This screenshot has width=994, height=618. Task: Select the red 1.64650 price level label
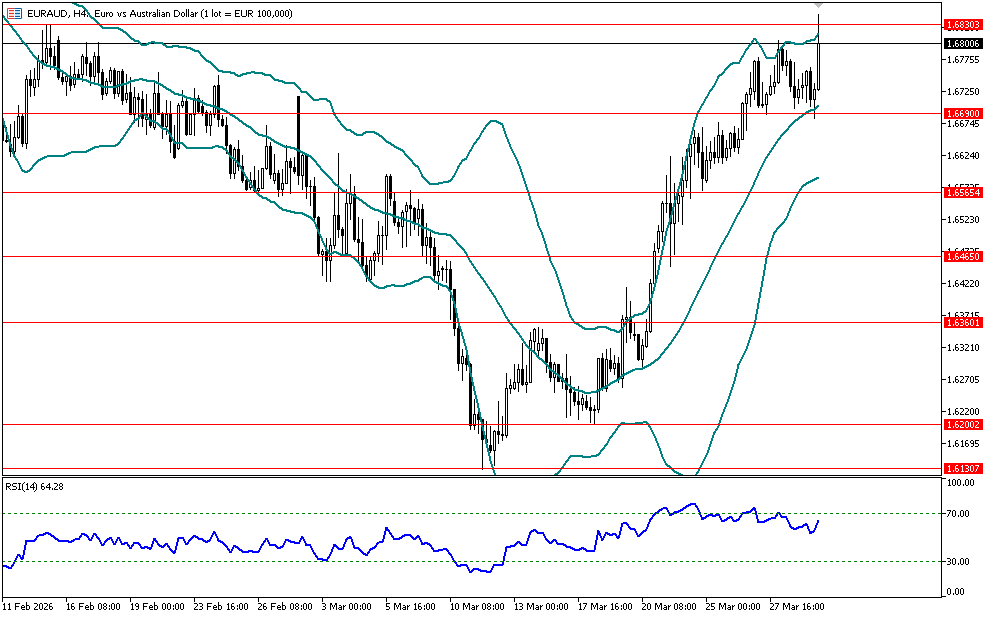pos(962,257)
